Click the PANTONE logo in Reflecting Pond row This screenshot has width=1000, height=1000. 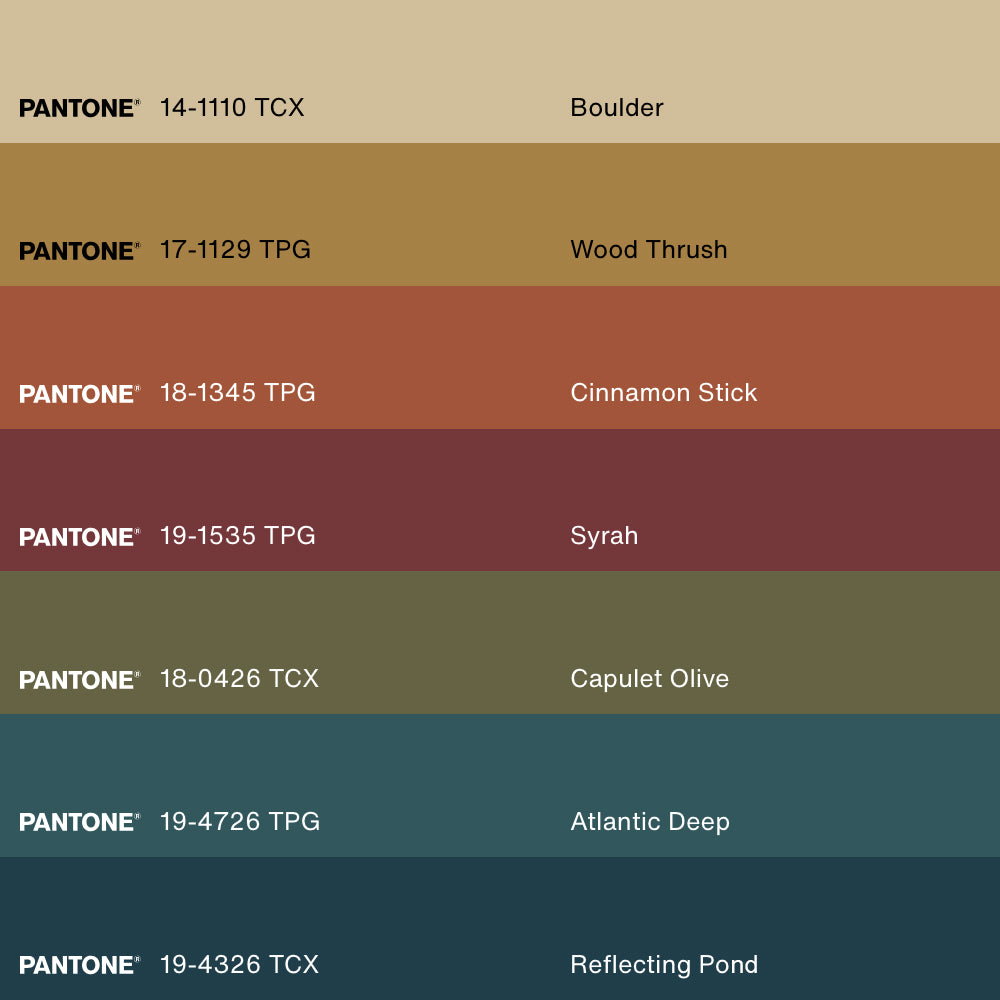79,965
